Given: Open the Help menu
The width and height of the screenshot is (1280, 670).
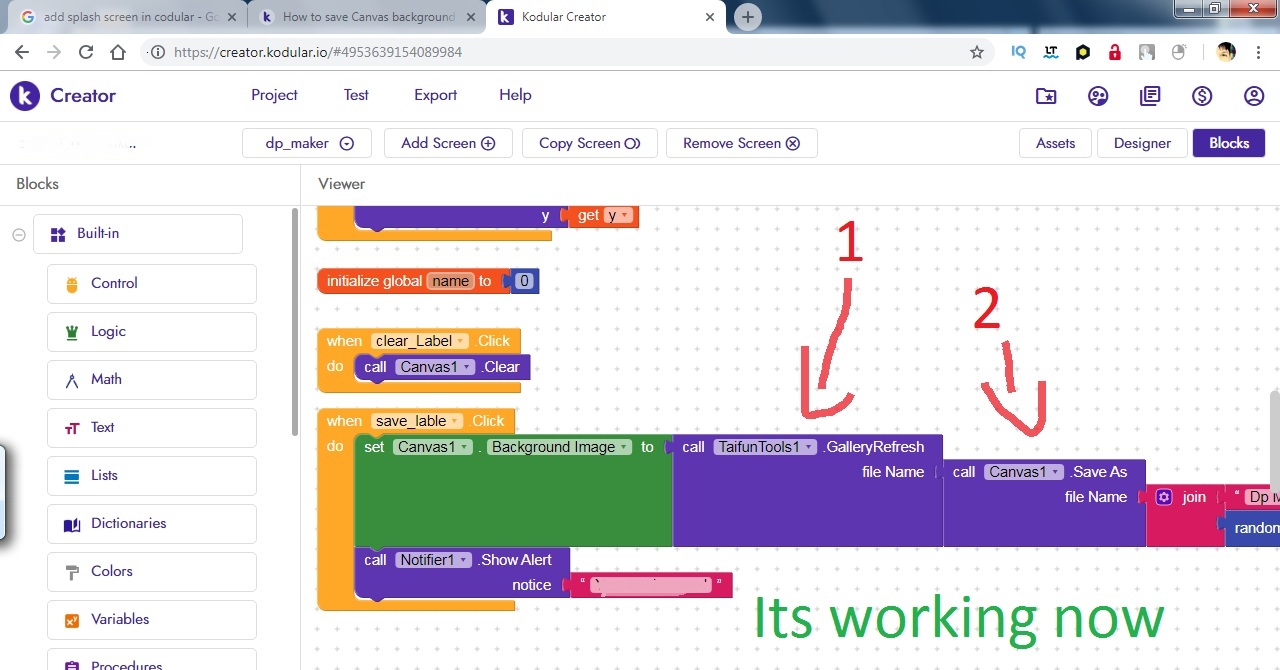Looking at the screenshot, I should coord(515,95).
